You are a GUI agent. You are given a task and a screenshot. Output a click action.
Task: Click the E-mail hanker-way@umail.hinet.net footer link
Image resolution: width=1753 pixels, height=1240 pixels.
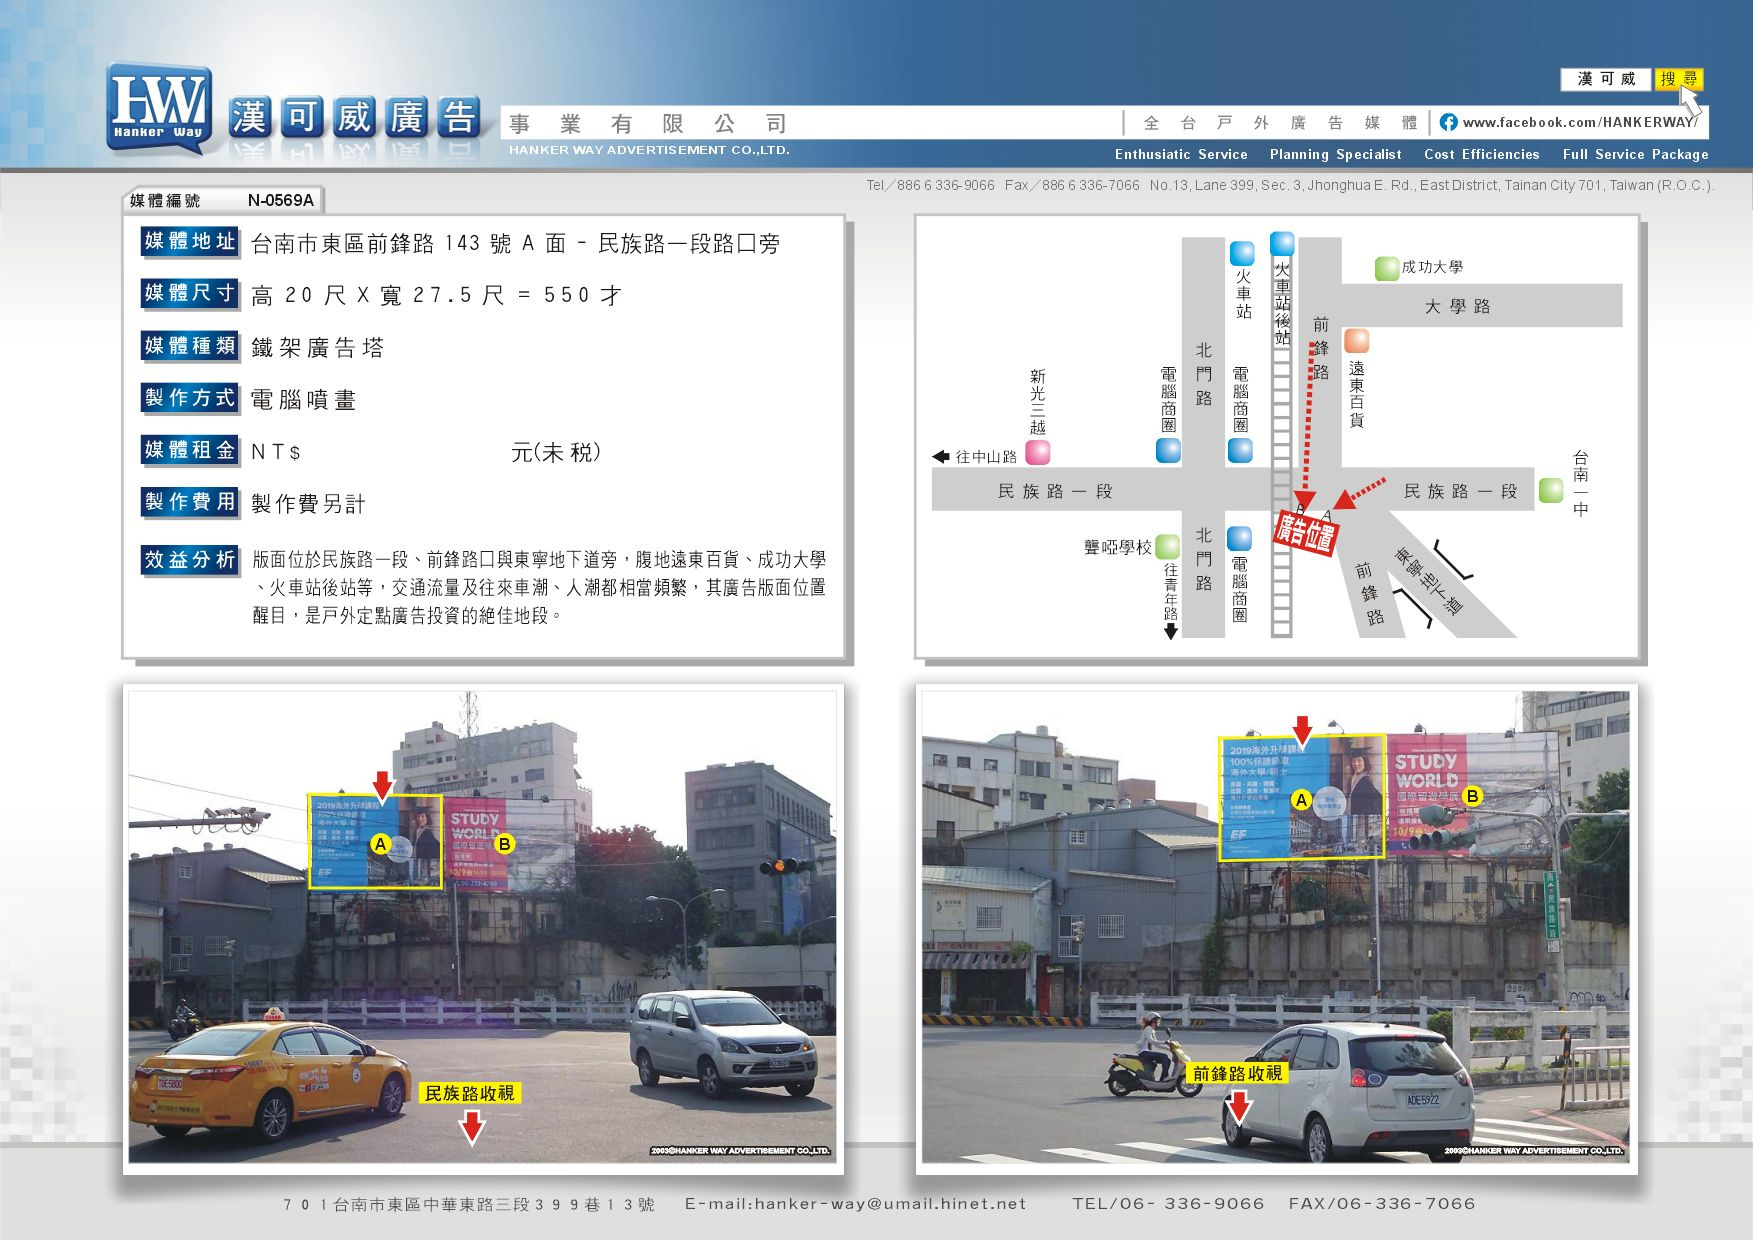point(855,1204)
